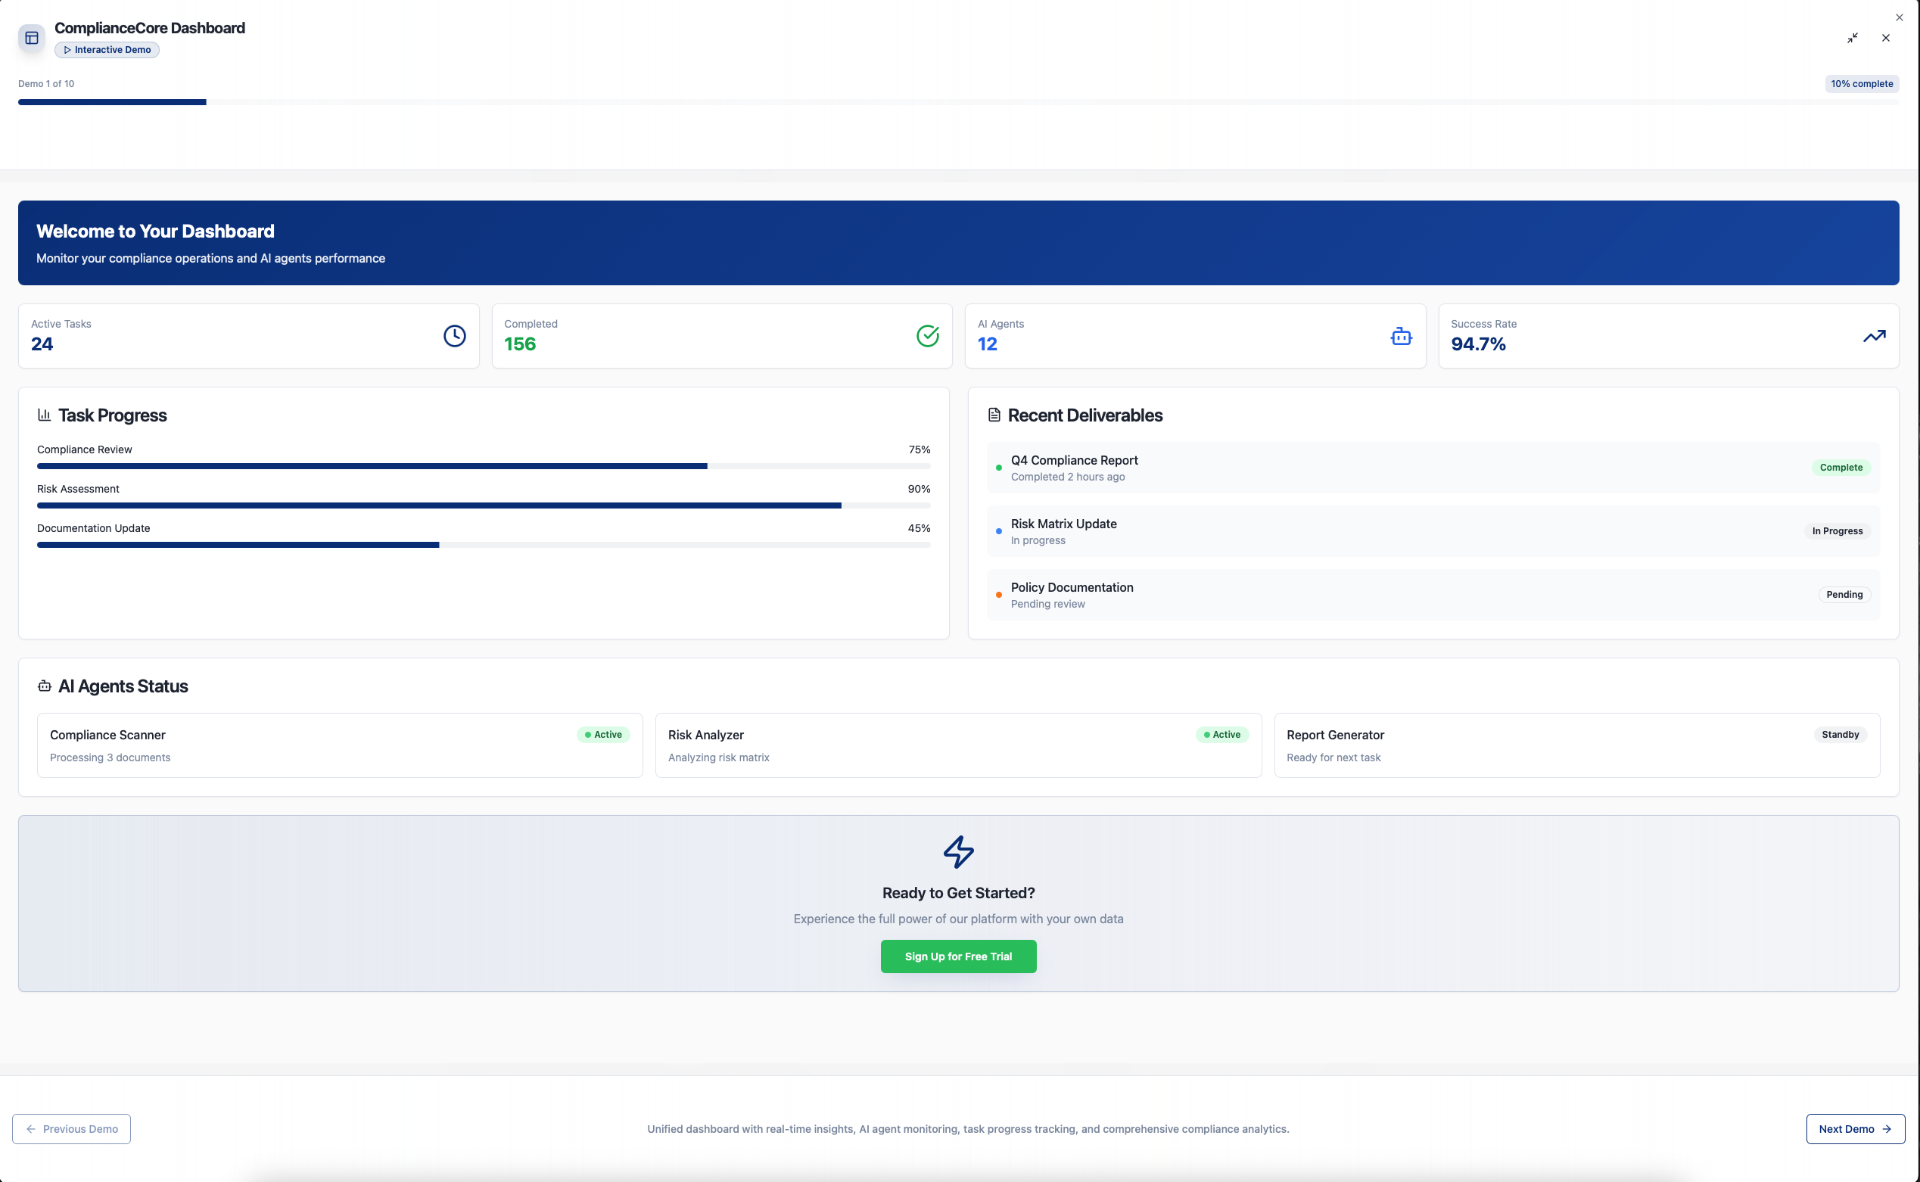Viewport: 1920px width, 1182px height.
Task: Click the robot icon in AI Agents card
Action: click(1401, 336)
